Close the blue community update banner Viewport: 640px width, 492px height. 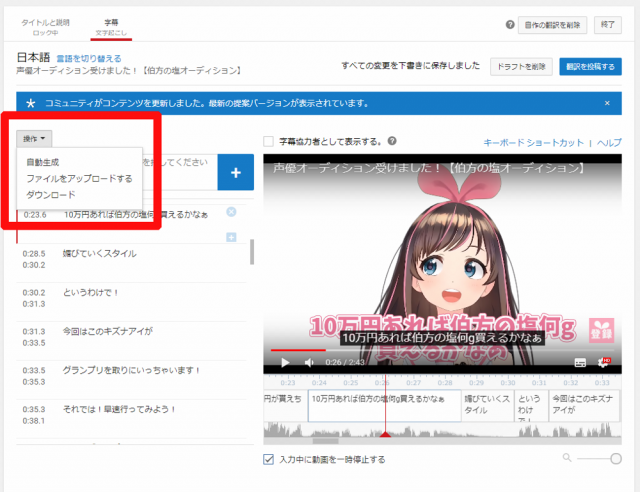pyautogui.click(x=607, y=103)
